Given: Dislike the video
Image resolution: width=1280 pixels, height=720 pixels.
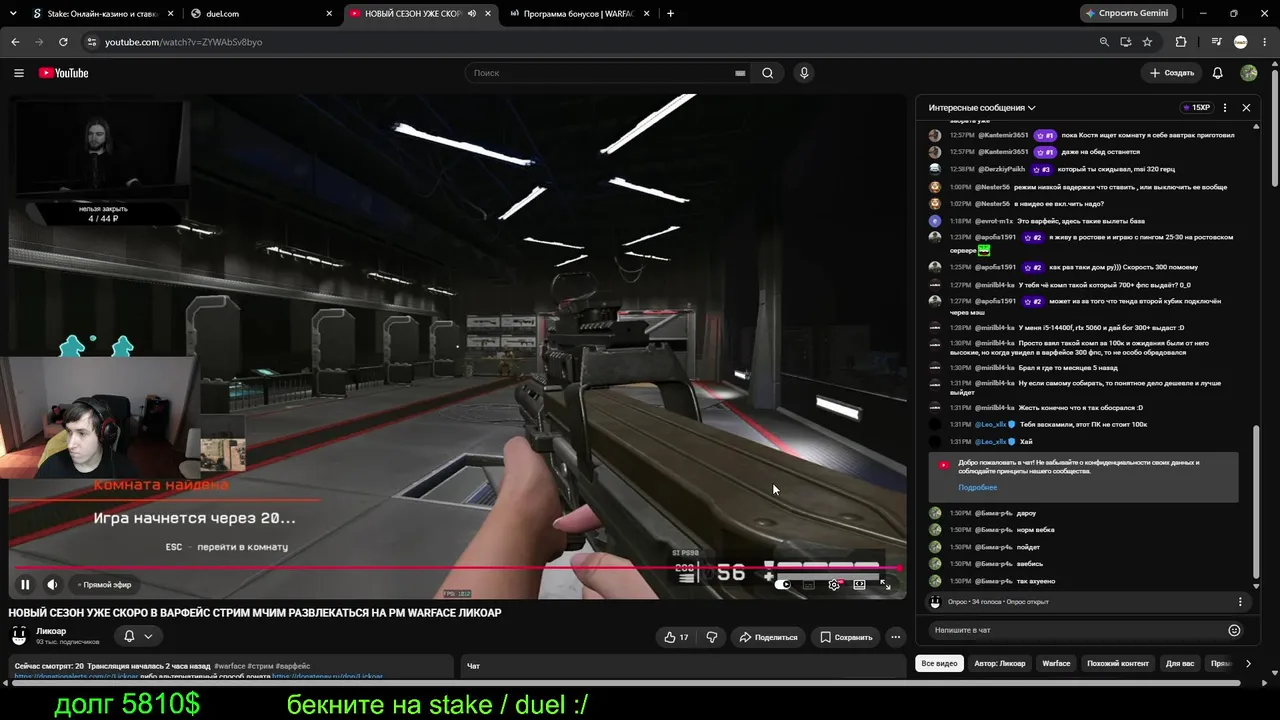Looking at the screenshot, I should tap(712, 637).
